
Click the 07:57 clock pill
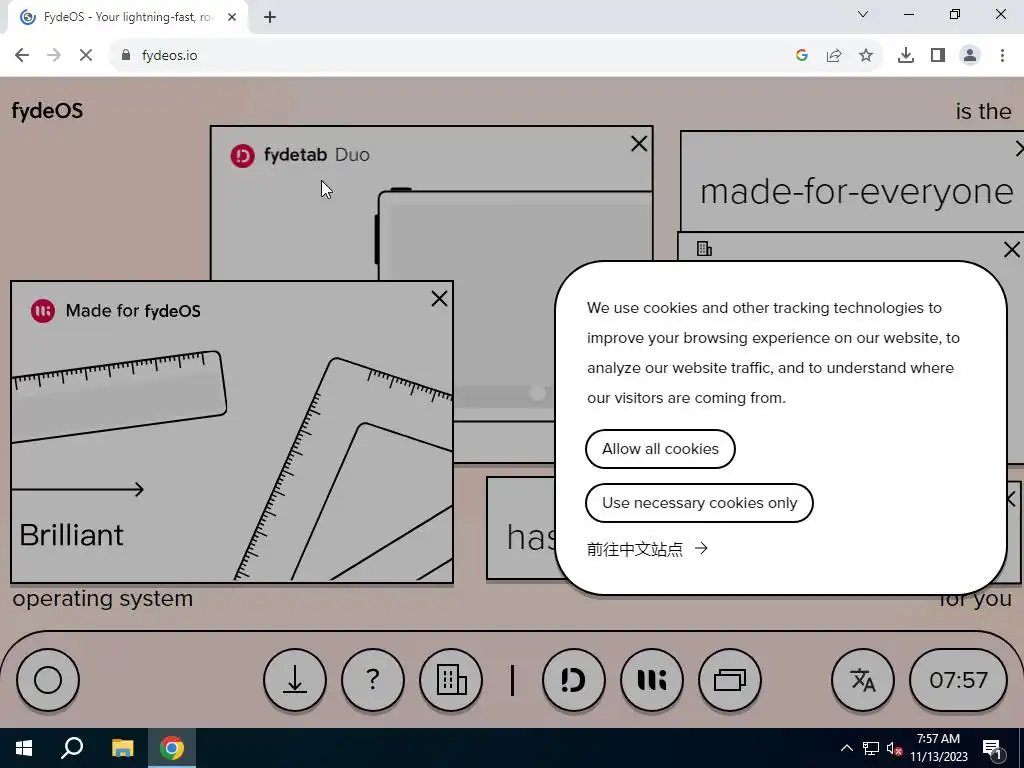coord(958,680)
